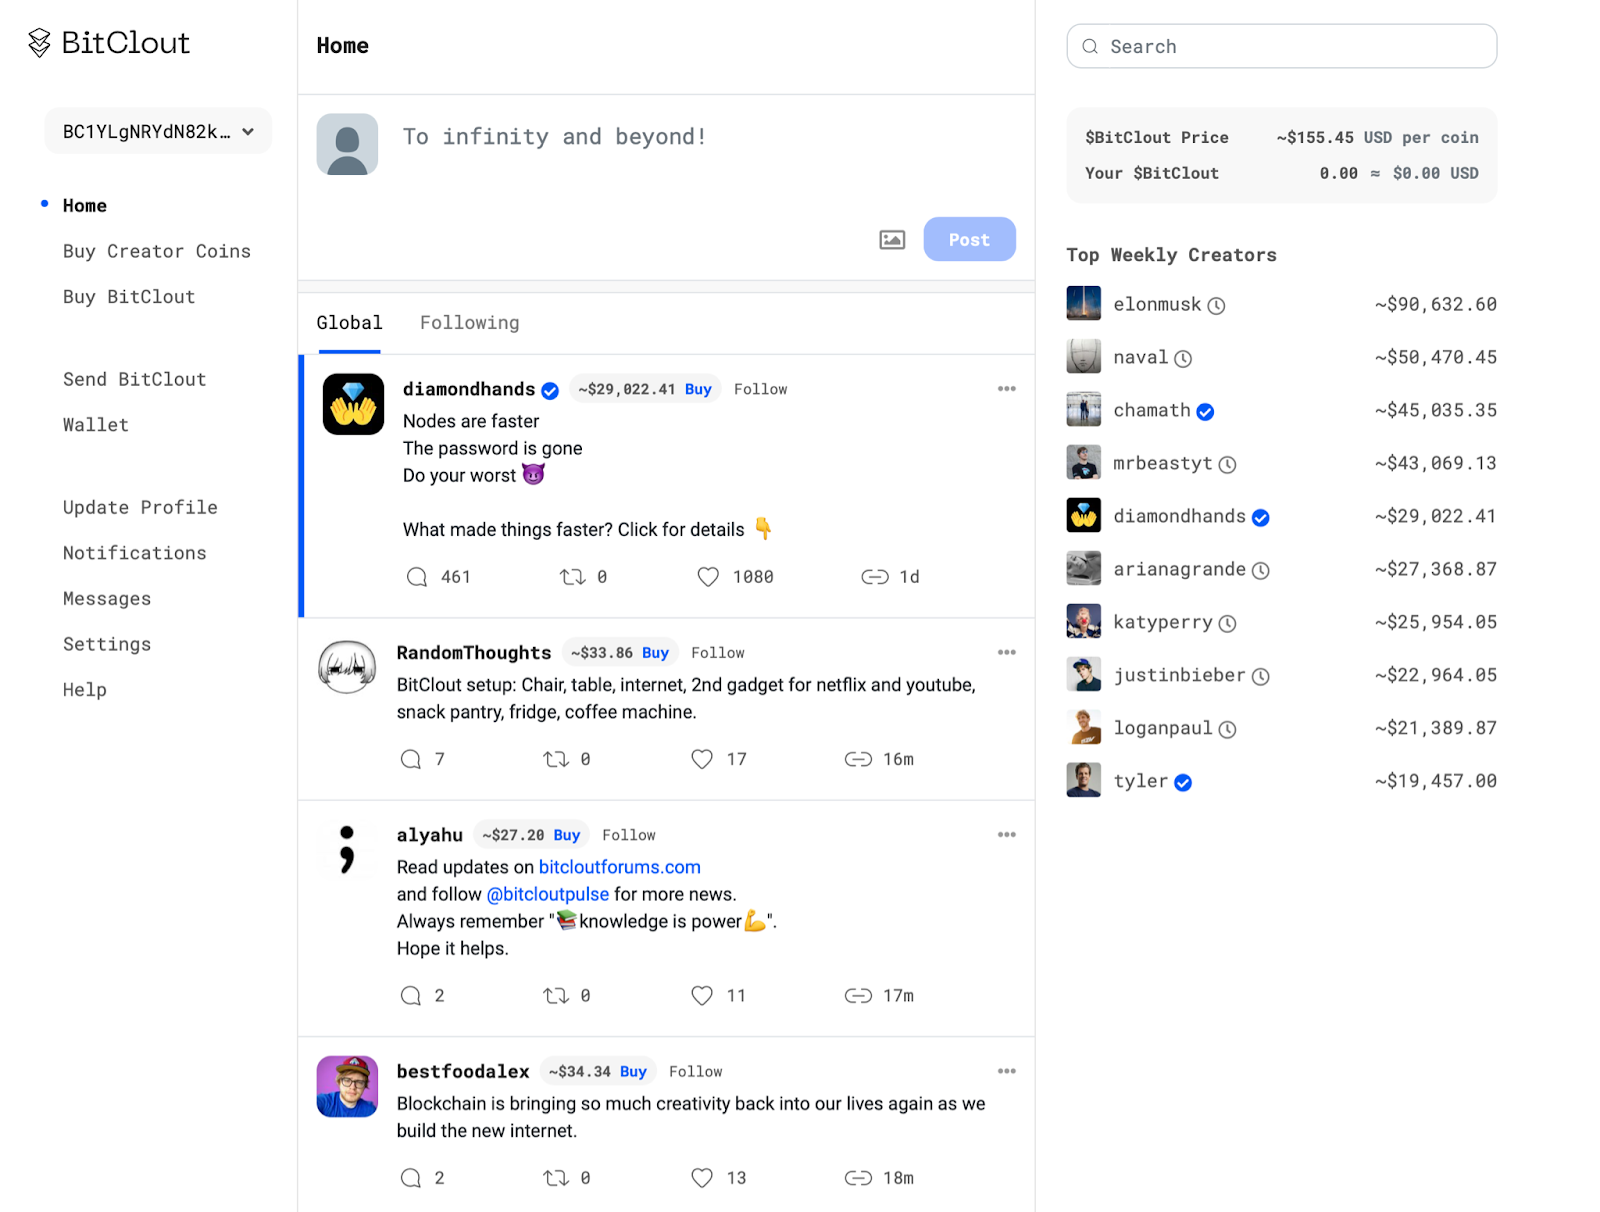Go to Home in the sidebar

[85, 205]
